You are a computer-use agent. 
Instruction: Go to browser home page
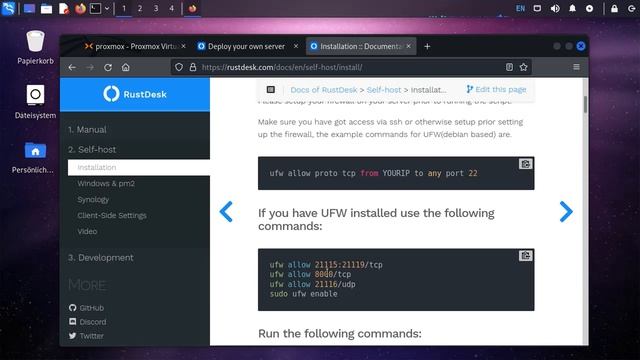(126, 67)
